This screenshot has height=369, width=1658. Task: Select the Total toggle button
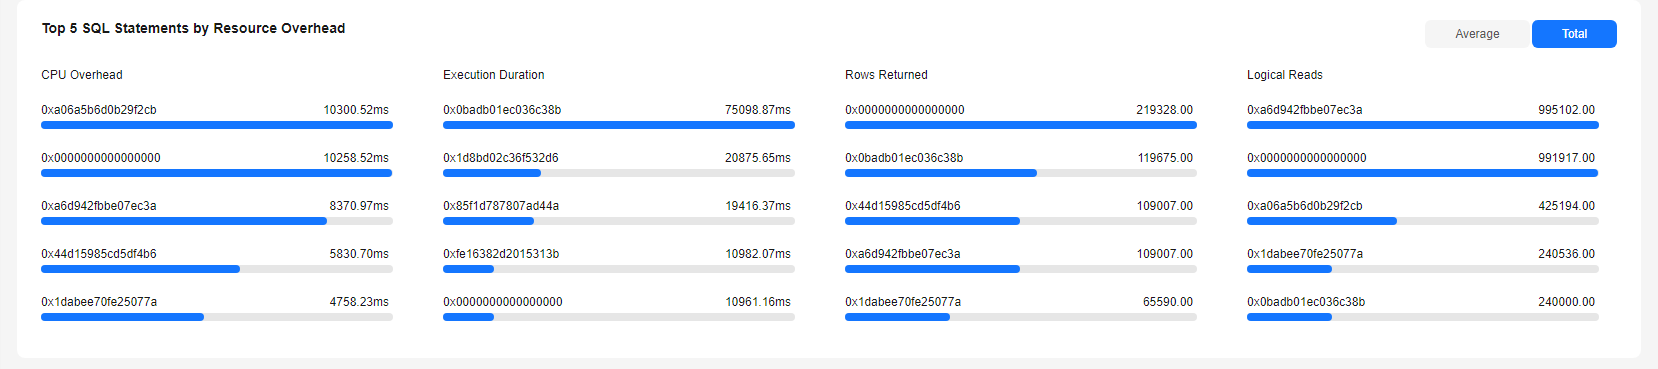(x=1574, y=34)
